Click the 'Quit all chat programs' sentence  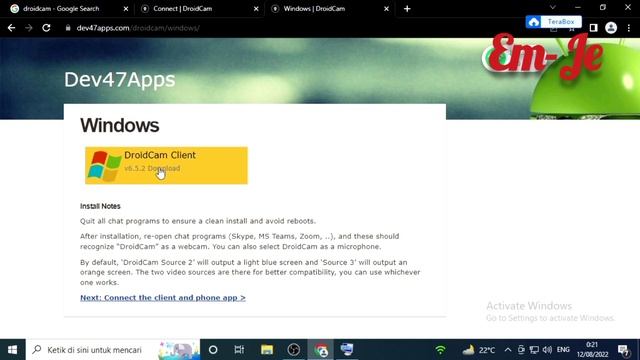point(198,221)
